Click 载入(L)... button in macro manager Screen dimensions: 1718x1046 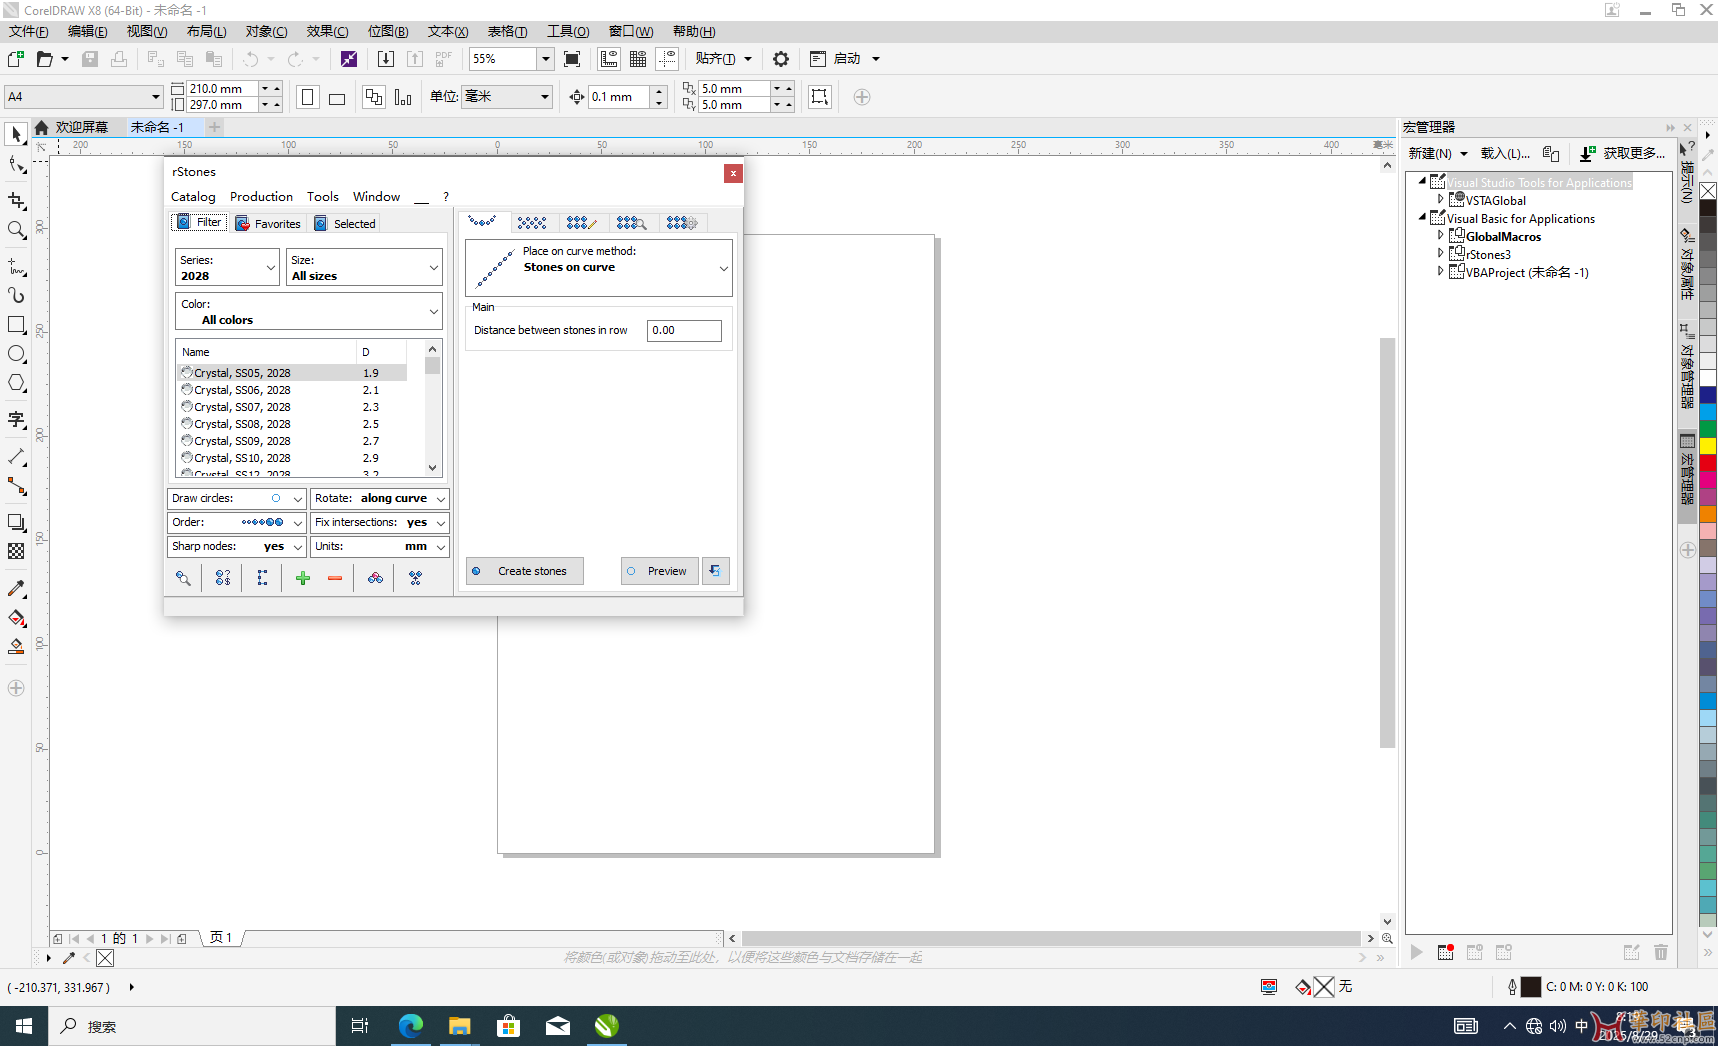tap(1505, 153)
